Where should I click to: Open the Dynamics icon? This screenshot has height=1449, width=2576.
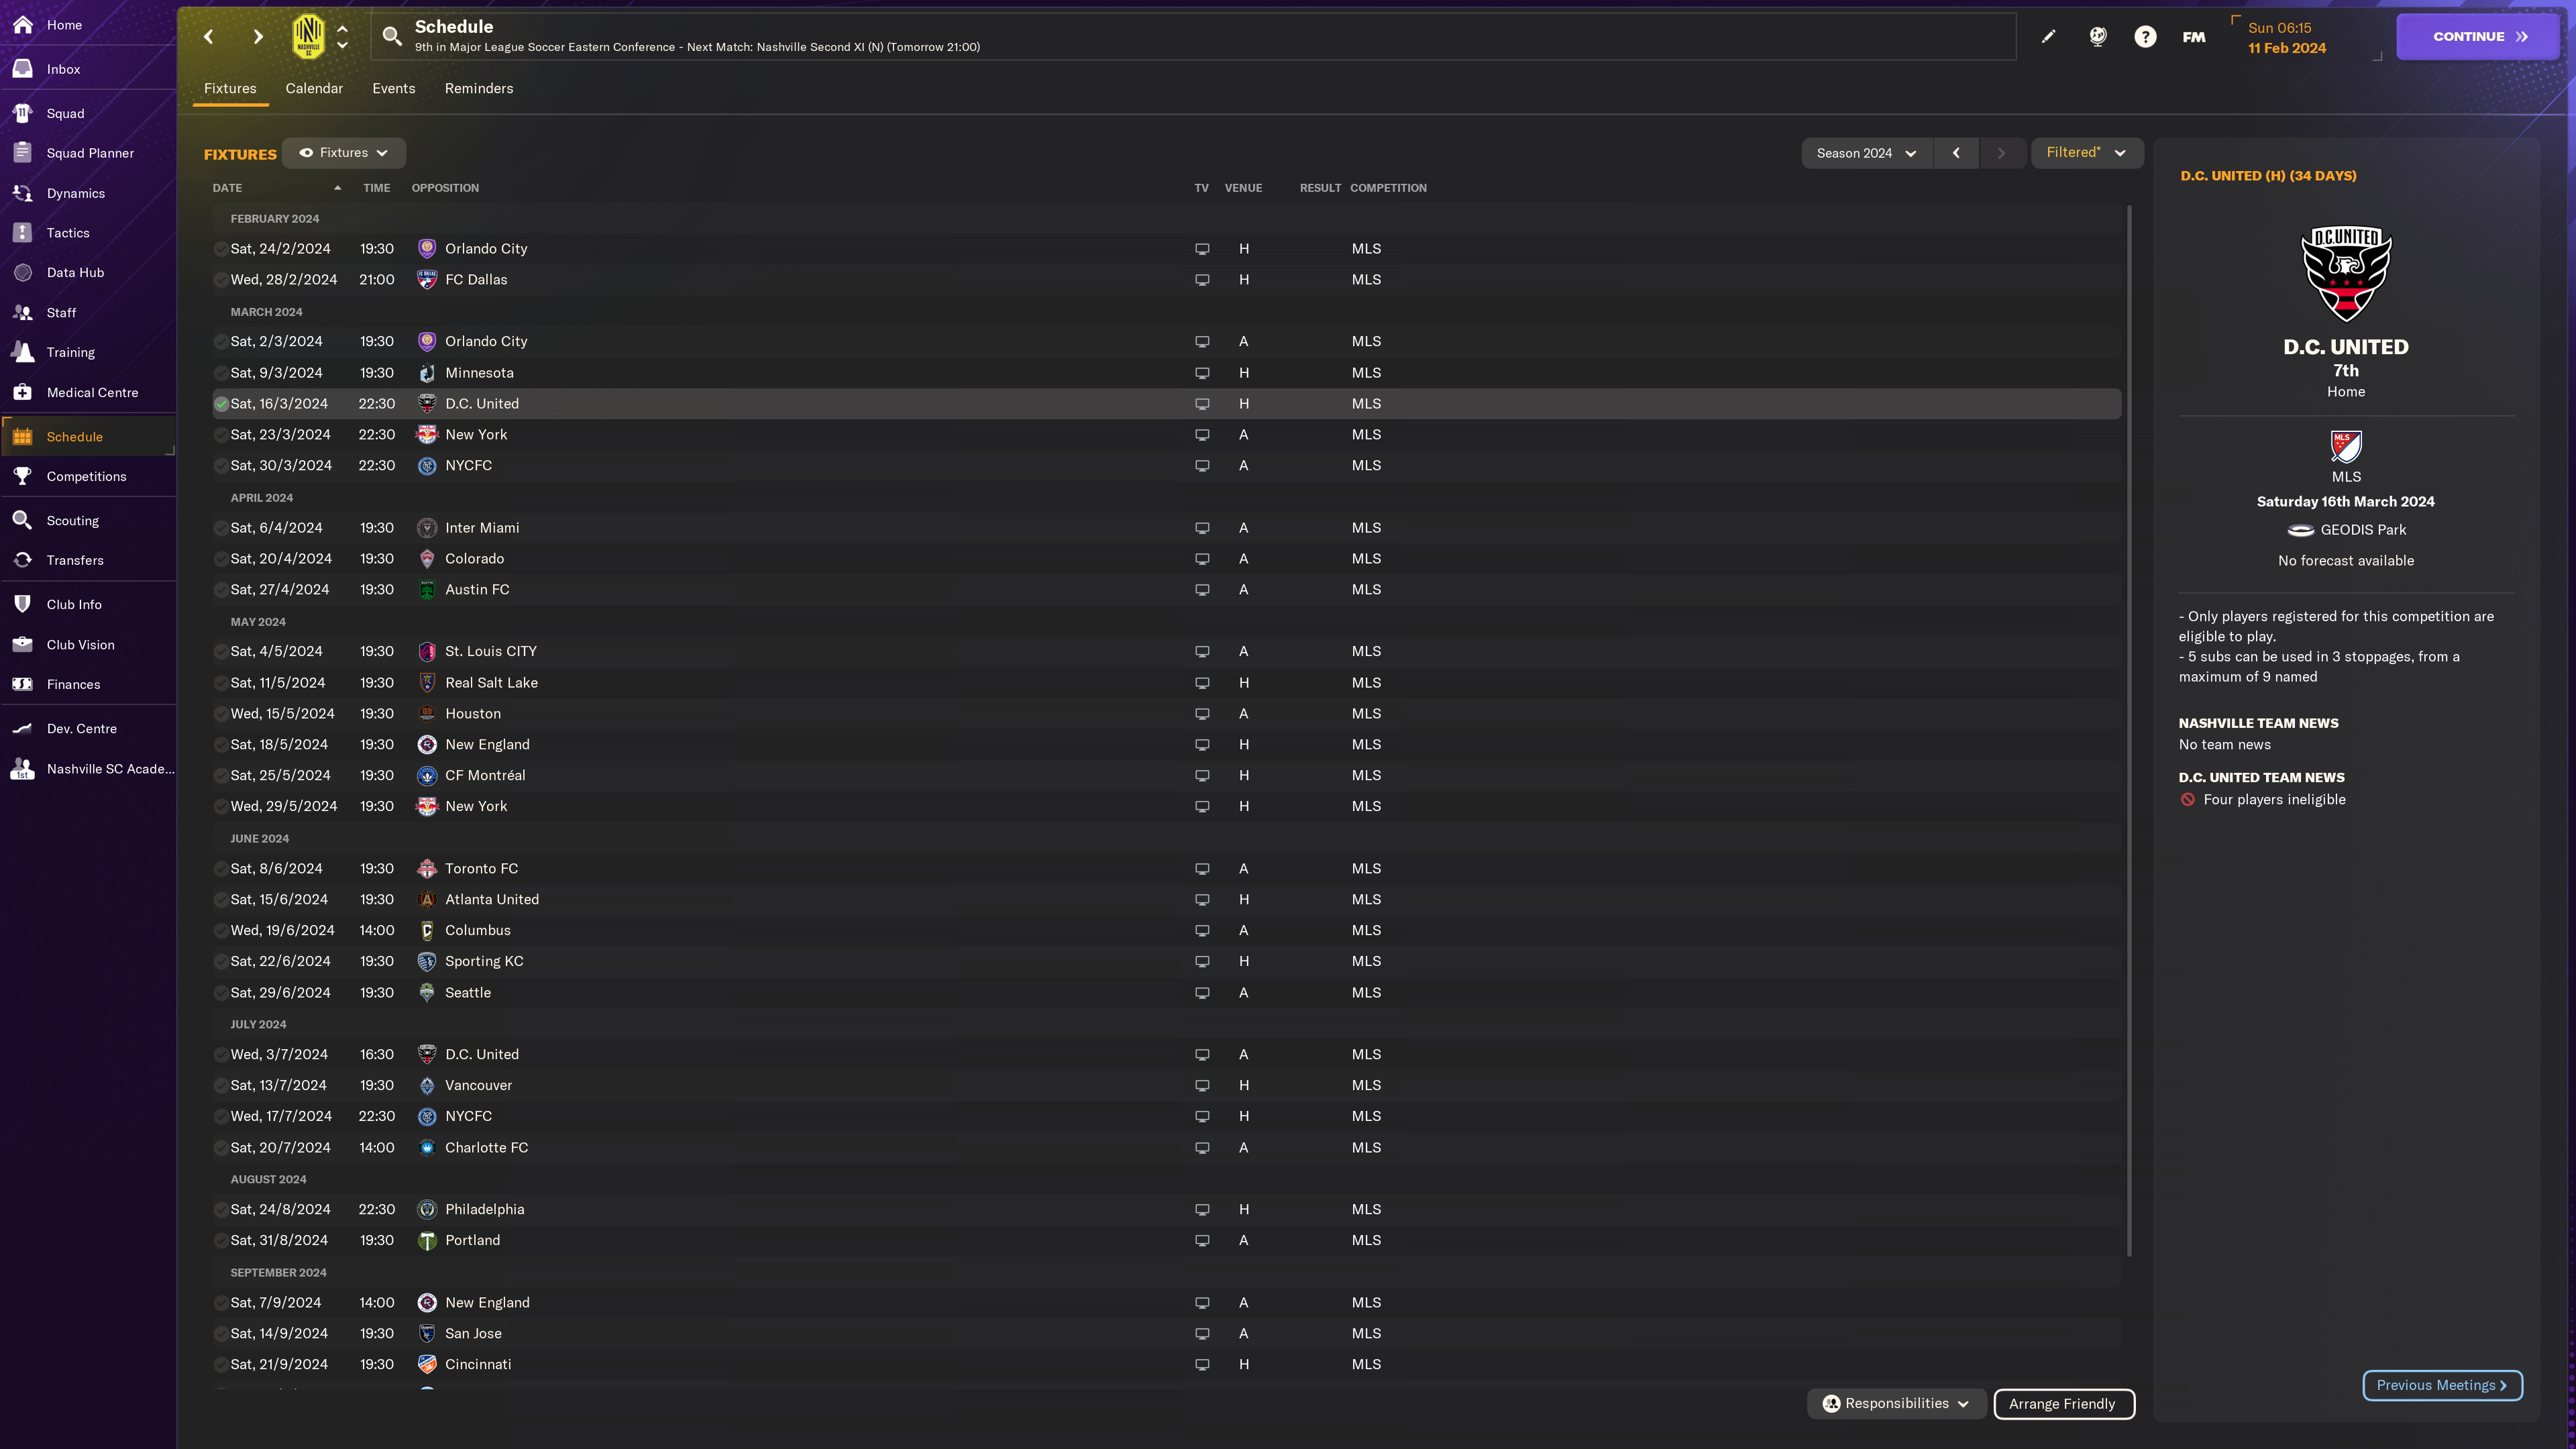(x=23, y=193)
